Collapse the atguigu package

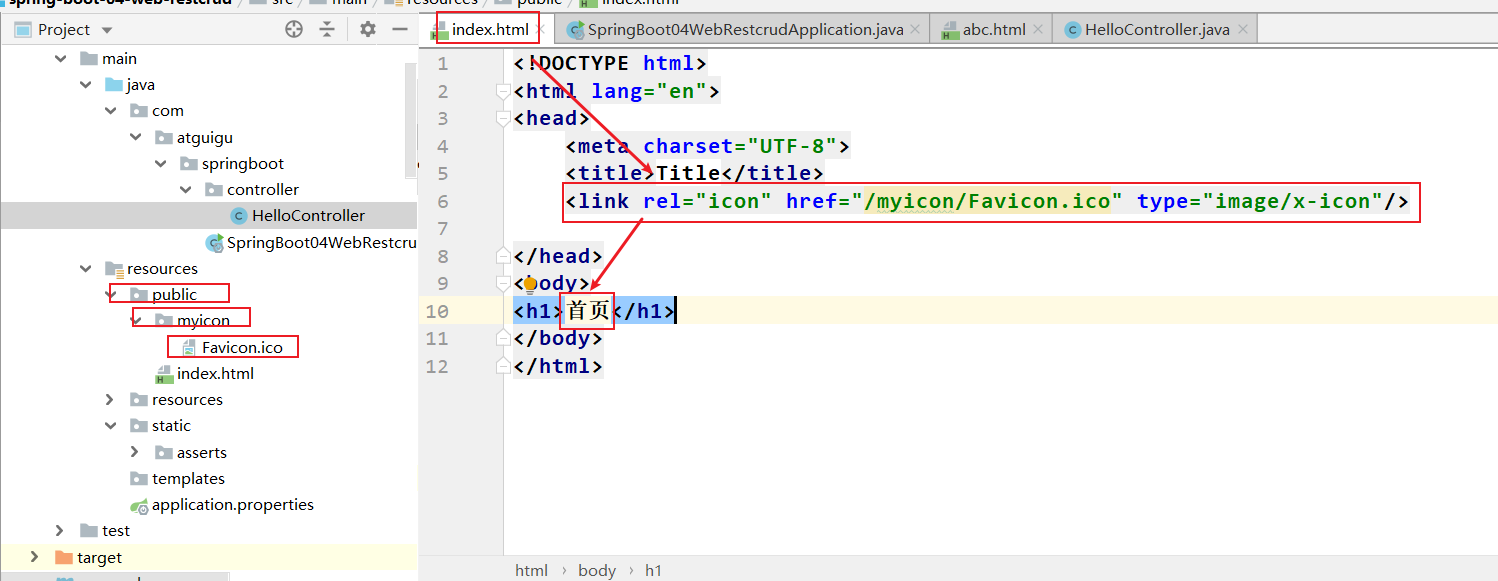coord(135,137)
